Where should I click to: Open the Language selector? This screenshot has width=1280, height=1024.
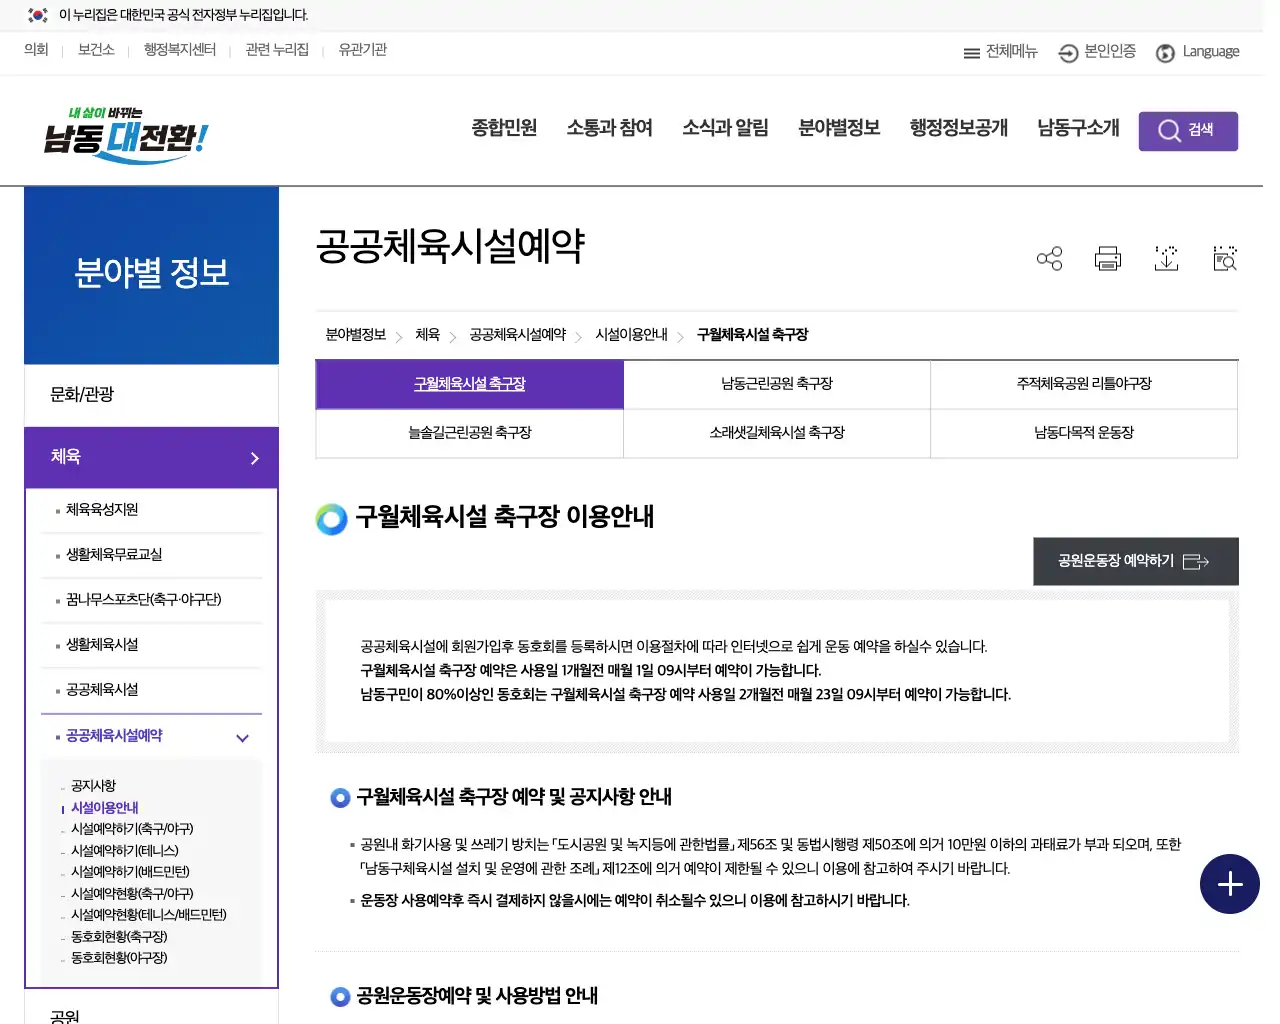point(1197,52)
